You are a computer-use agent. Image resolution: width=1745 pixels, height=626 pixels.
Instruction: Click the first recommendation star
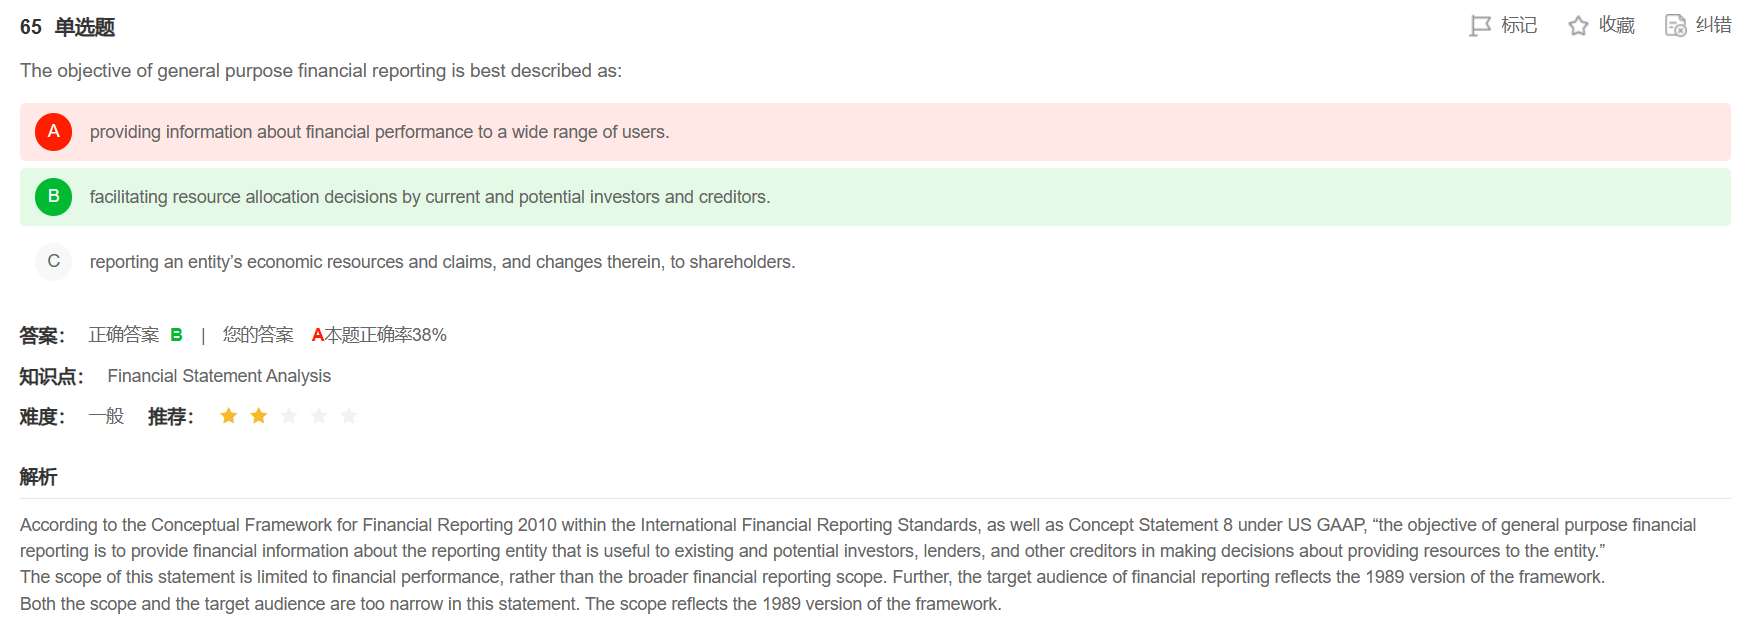[229, 416]
